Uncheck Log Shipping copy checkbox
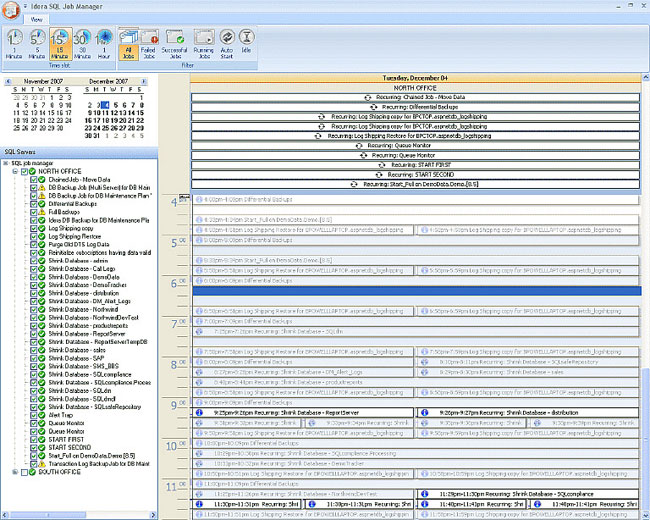 click(34, 228)
